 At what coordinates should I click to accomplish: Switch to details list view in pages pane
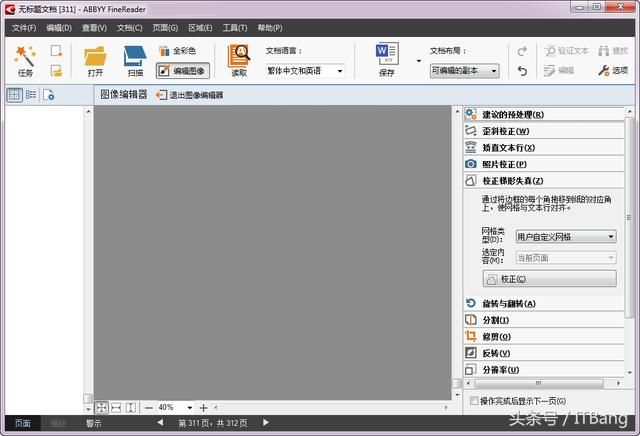pos(31,95)
